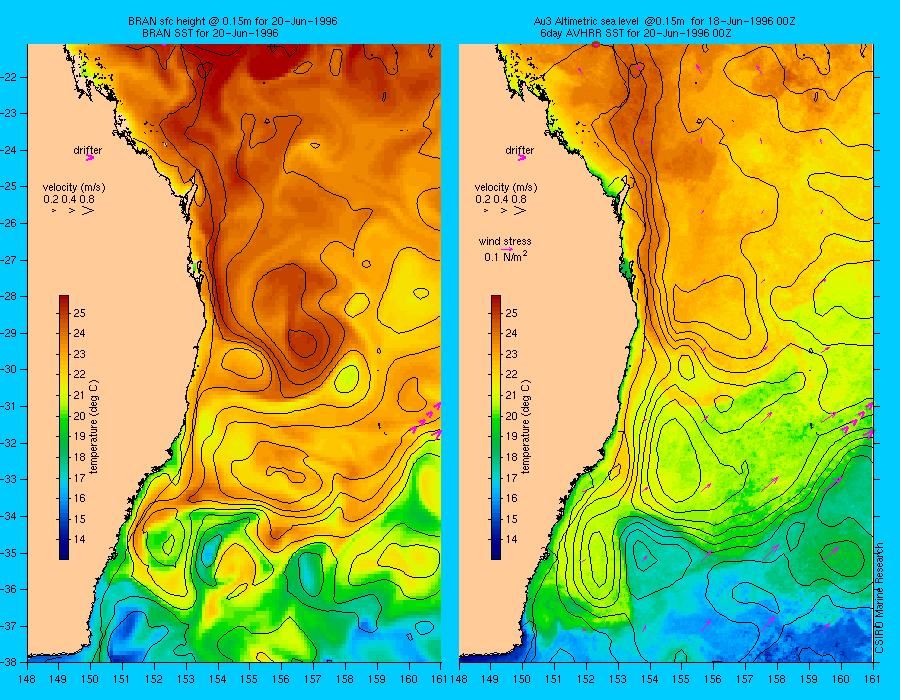Click longitude 158 label under left map
The height and width of the screenshot is (700, 900).
(345, 680)
